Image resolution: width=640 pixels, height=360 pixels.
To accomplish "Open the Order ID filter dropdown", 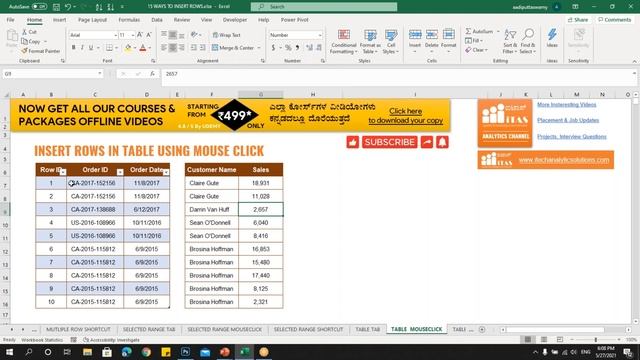I will point(120,172).
